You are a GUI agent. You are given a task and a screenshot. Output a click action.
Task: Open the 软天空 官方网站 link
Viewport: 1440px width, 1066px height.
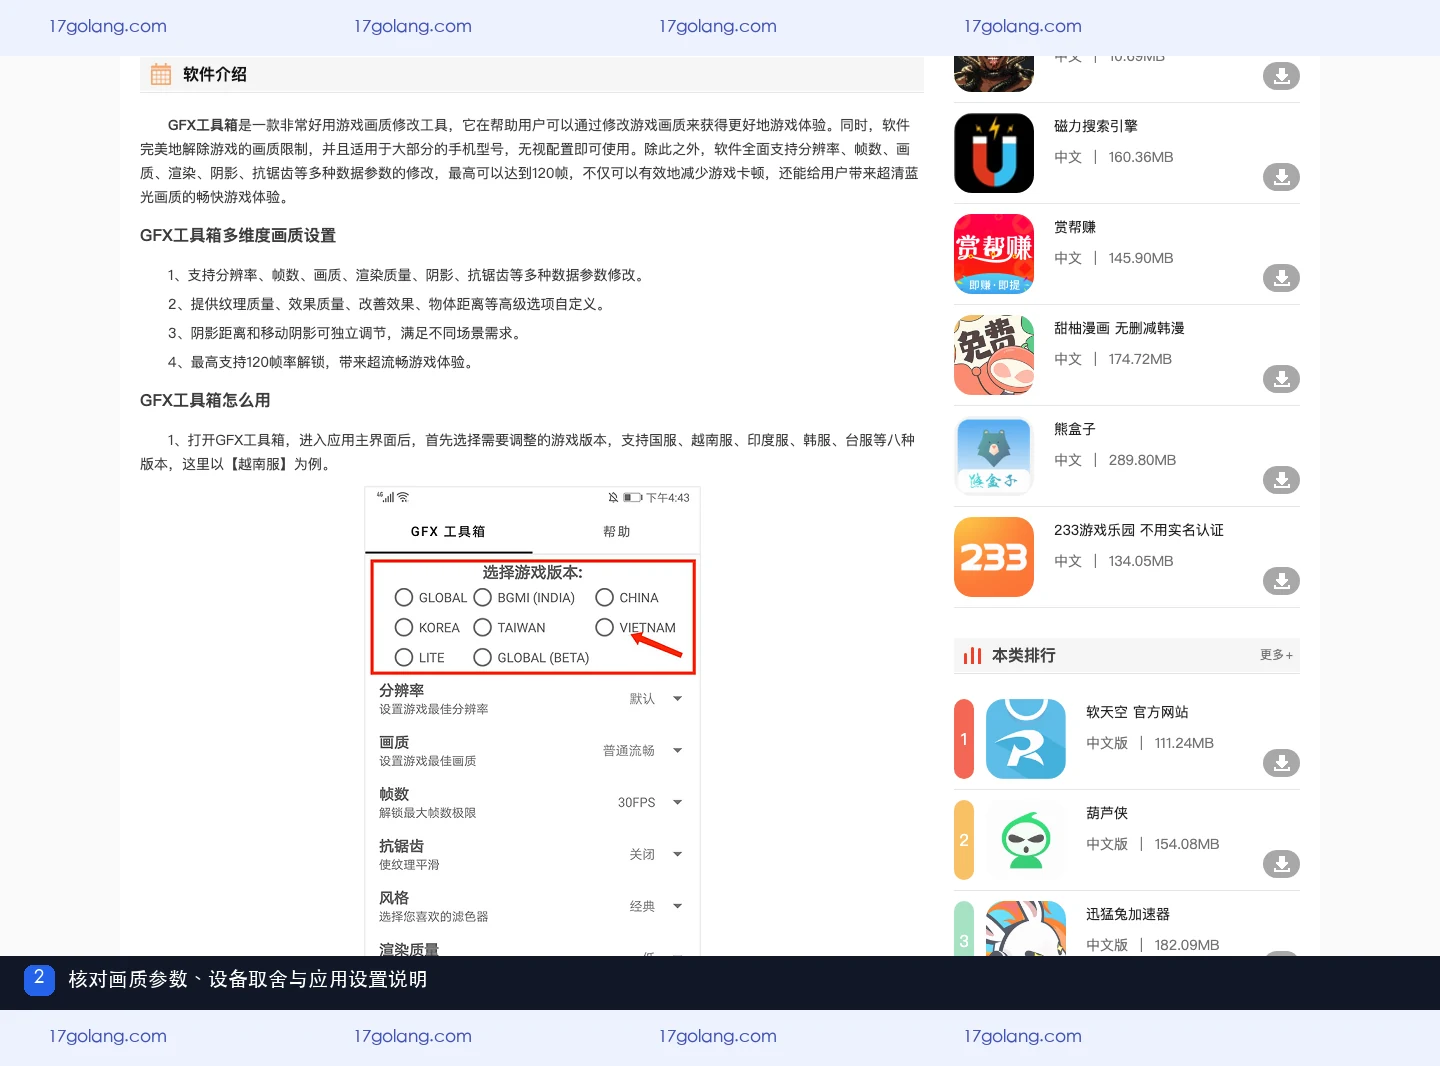tap(1137, 712)
